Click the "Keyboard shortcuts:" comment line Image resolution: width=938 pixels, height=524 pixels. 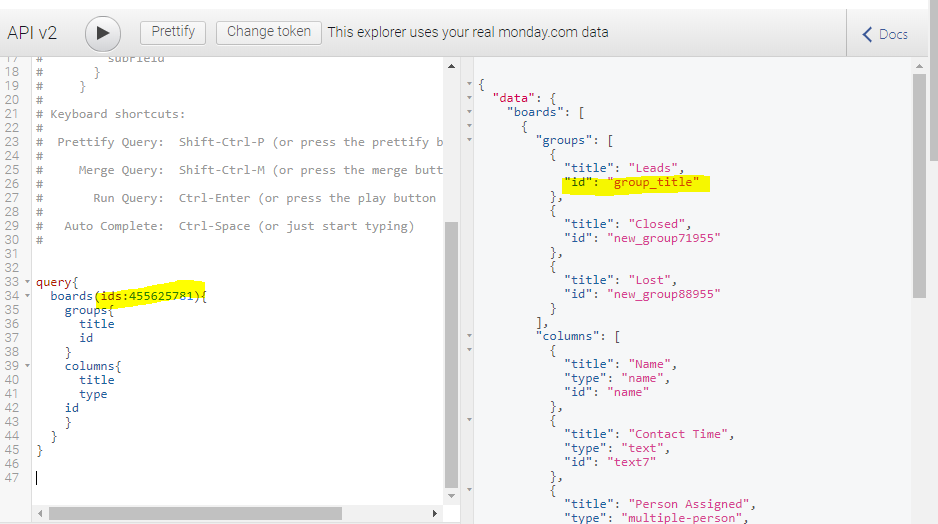(x=117, y=114)
